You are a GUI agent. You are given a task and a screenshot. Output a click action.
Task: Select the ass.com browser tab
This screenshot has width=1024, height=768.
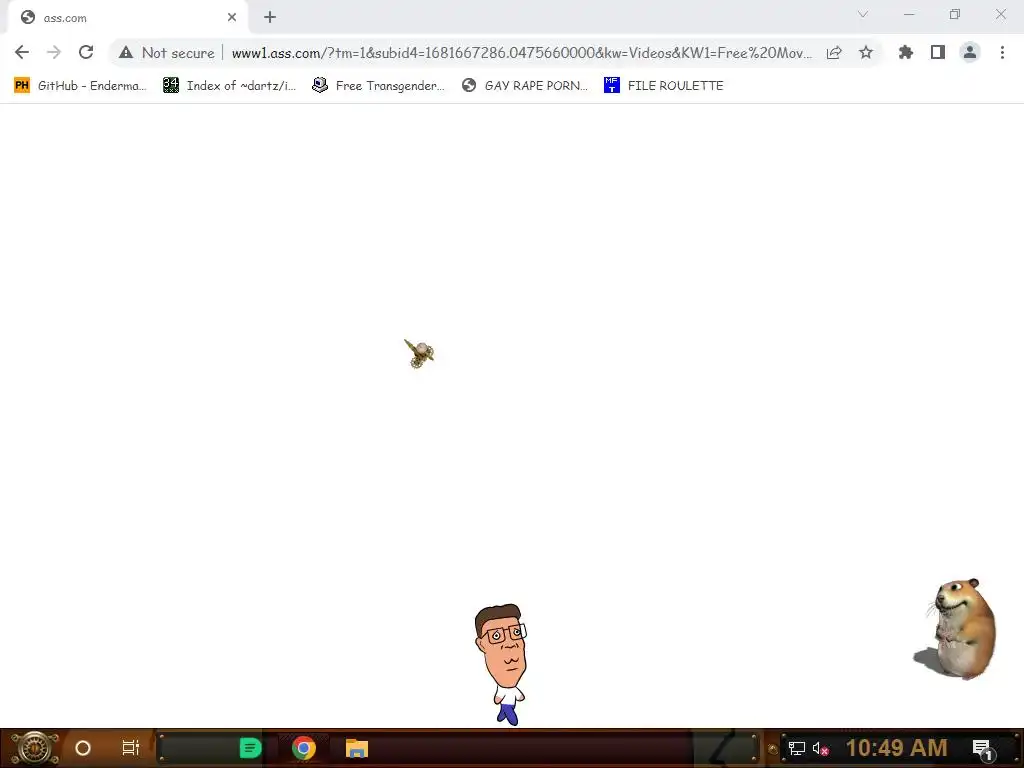tap(127, 18)
